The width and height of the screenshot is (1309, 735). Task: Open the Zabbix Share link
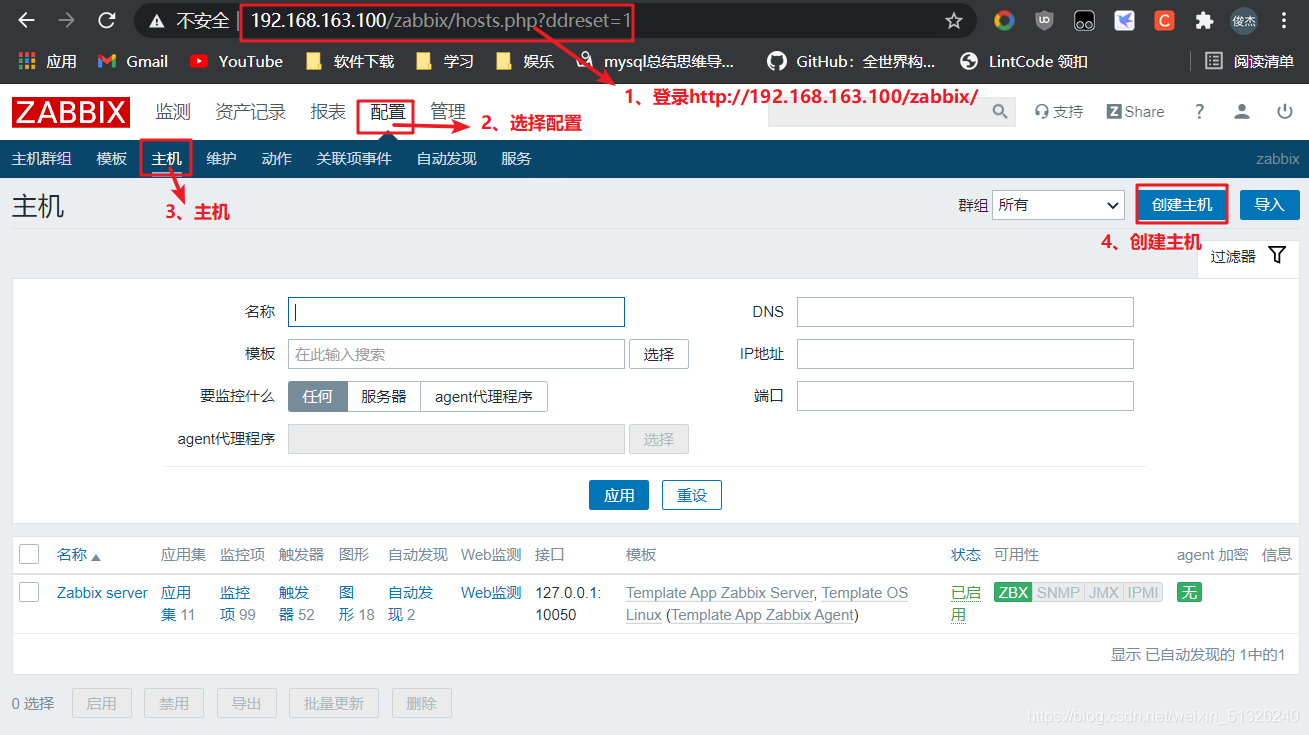coord(1135,112)
